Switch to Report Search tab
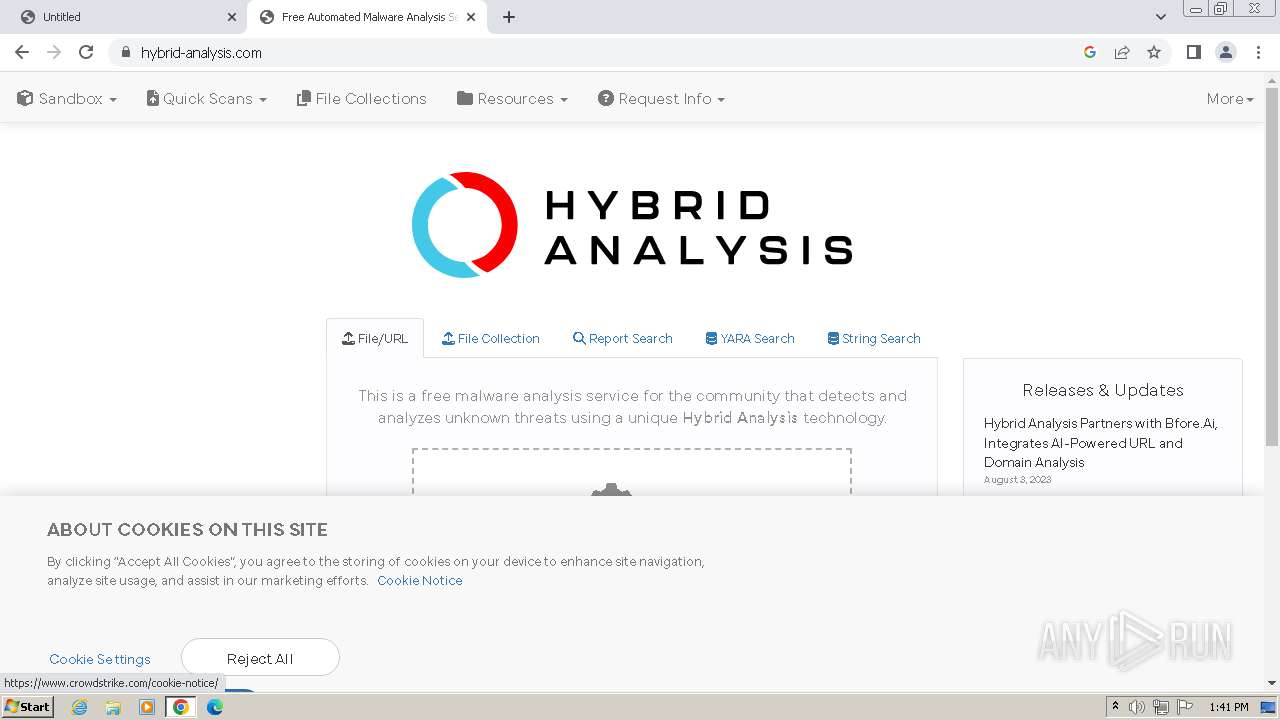Viewport: 1280px width, 720px height. tap(622, 338)
